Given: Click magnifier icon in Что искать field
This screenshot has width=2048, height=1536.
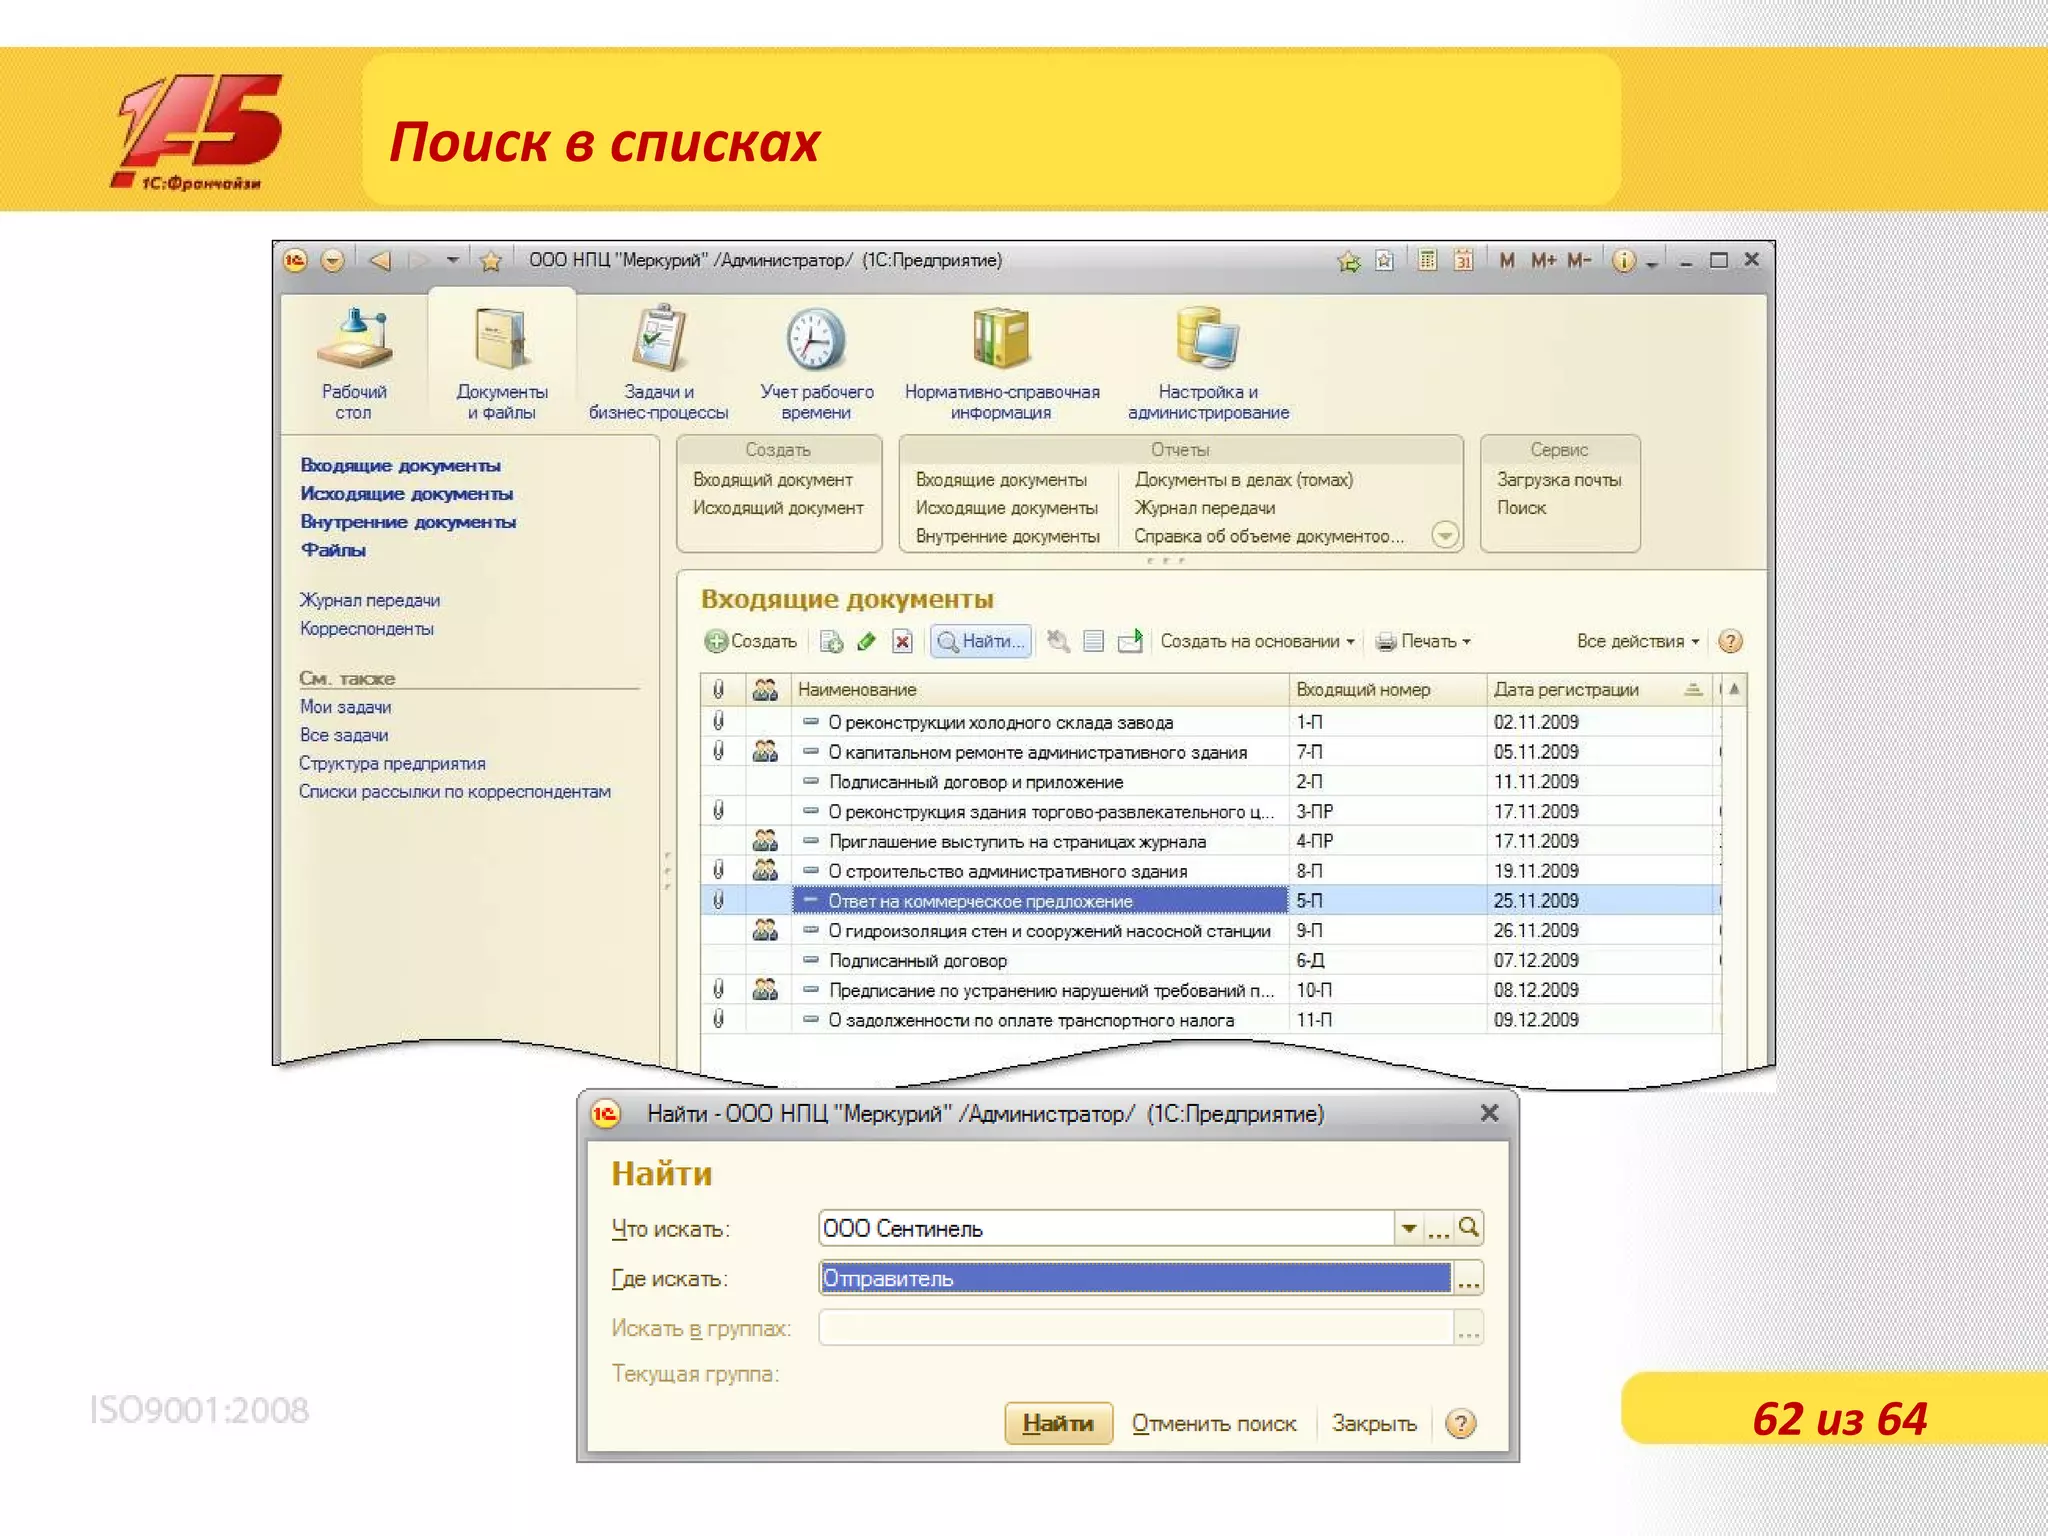Looking at the screenshot, I should 1468,1228.
